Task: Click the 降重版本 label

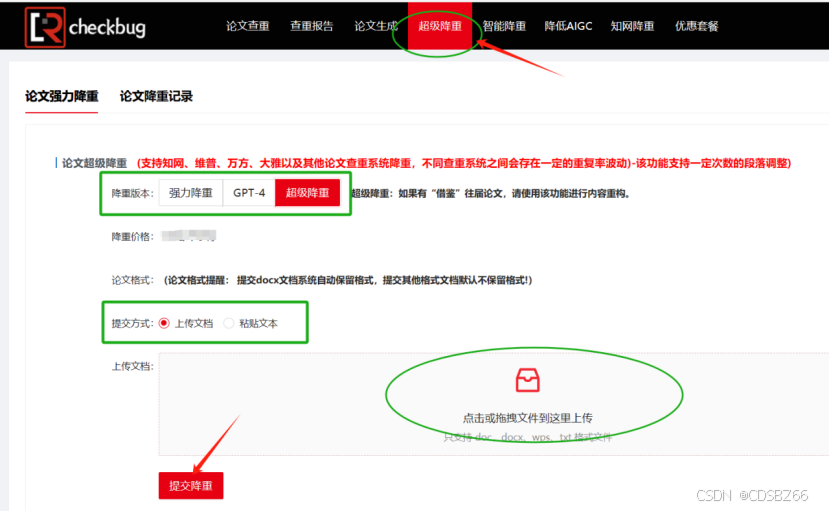Action: pos(132,193)
